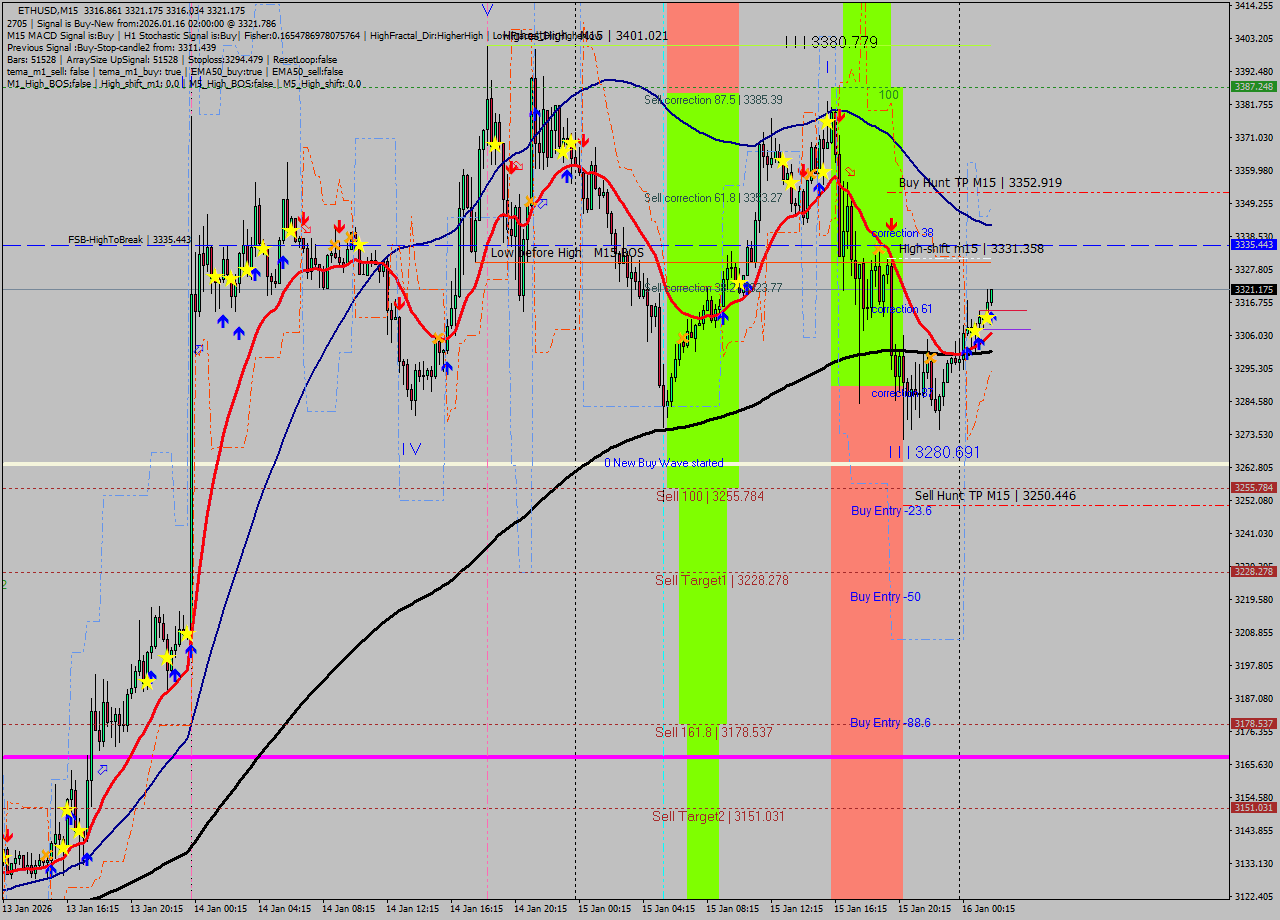Click the blue V checkmark at the top of the chart
This screenshot has width=1280, height=920.
tap(487, 9)
